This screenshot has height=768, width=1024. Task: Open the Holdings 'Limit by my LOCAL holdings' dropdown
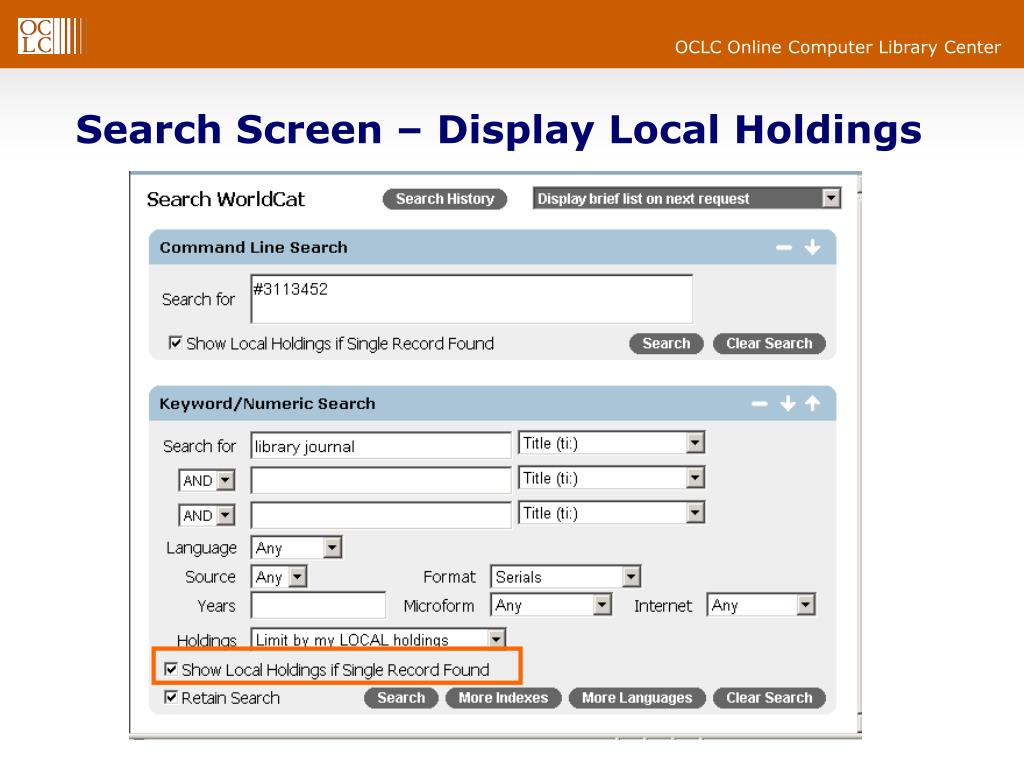coord(379,639)
